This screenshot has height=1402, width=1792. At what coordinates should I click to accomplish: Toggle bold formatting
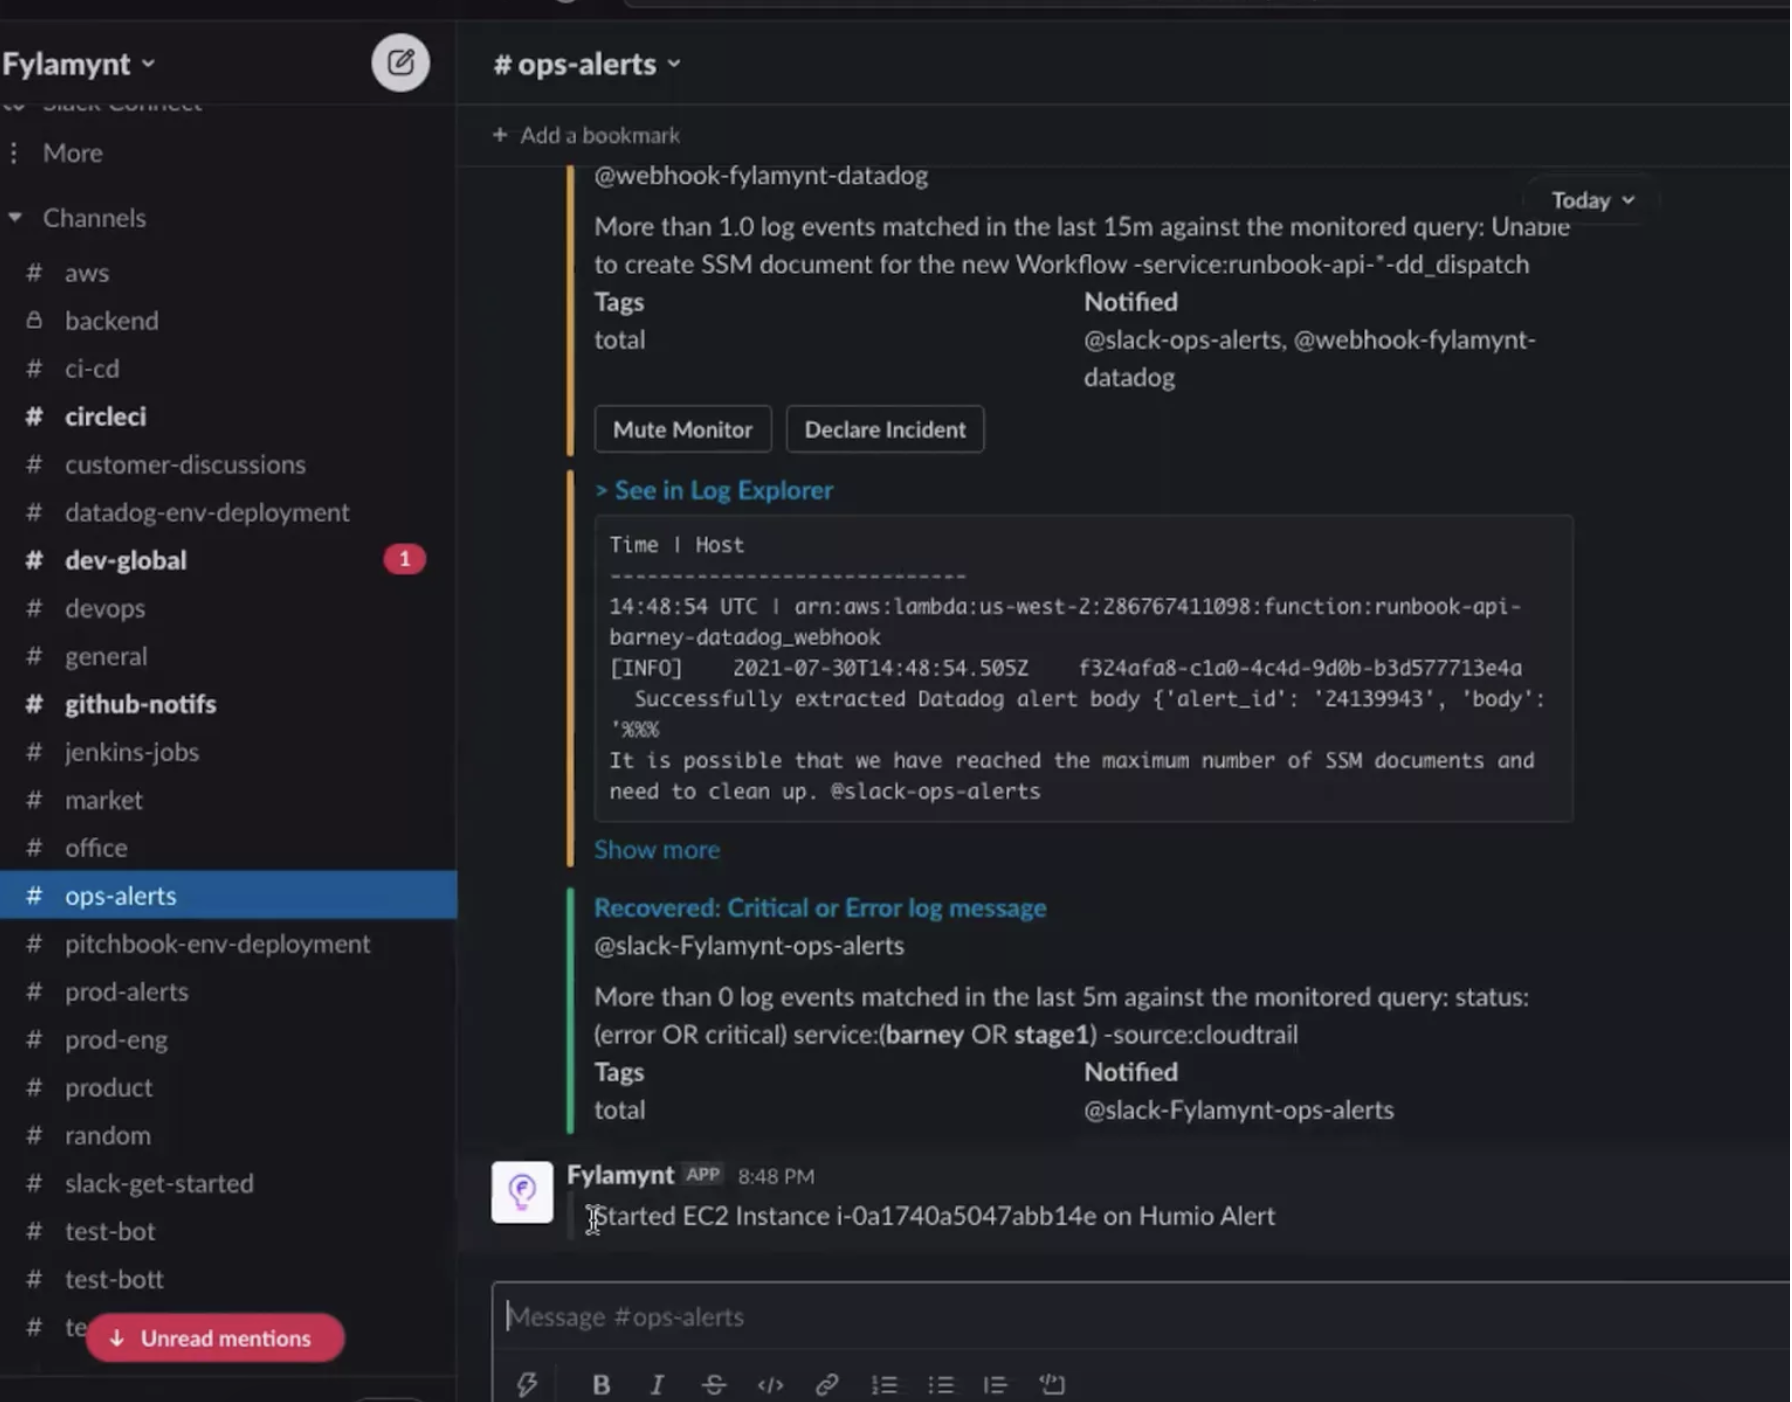pos(601,1384)
